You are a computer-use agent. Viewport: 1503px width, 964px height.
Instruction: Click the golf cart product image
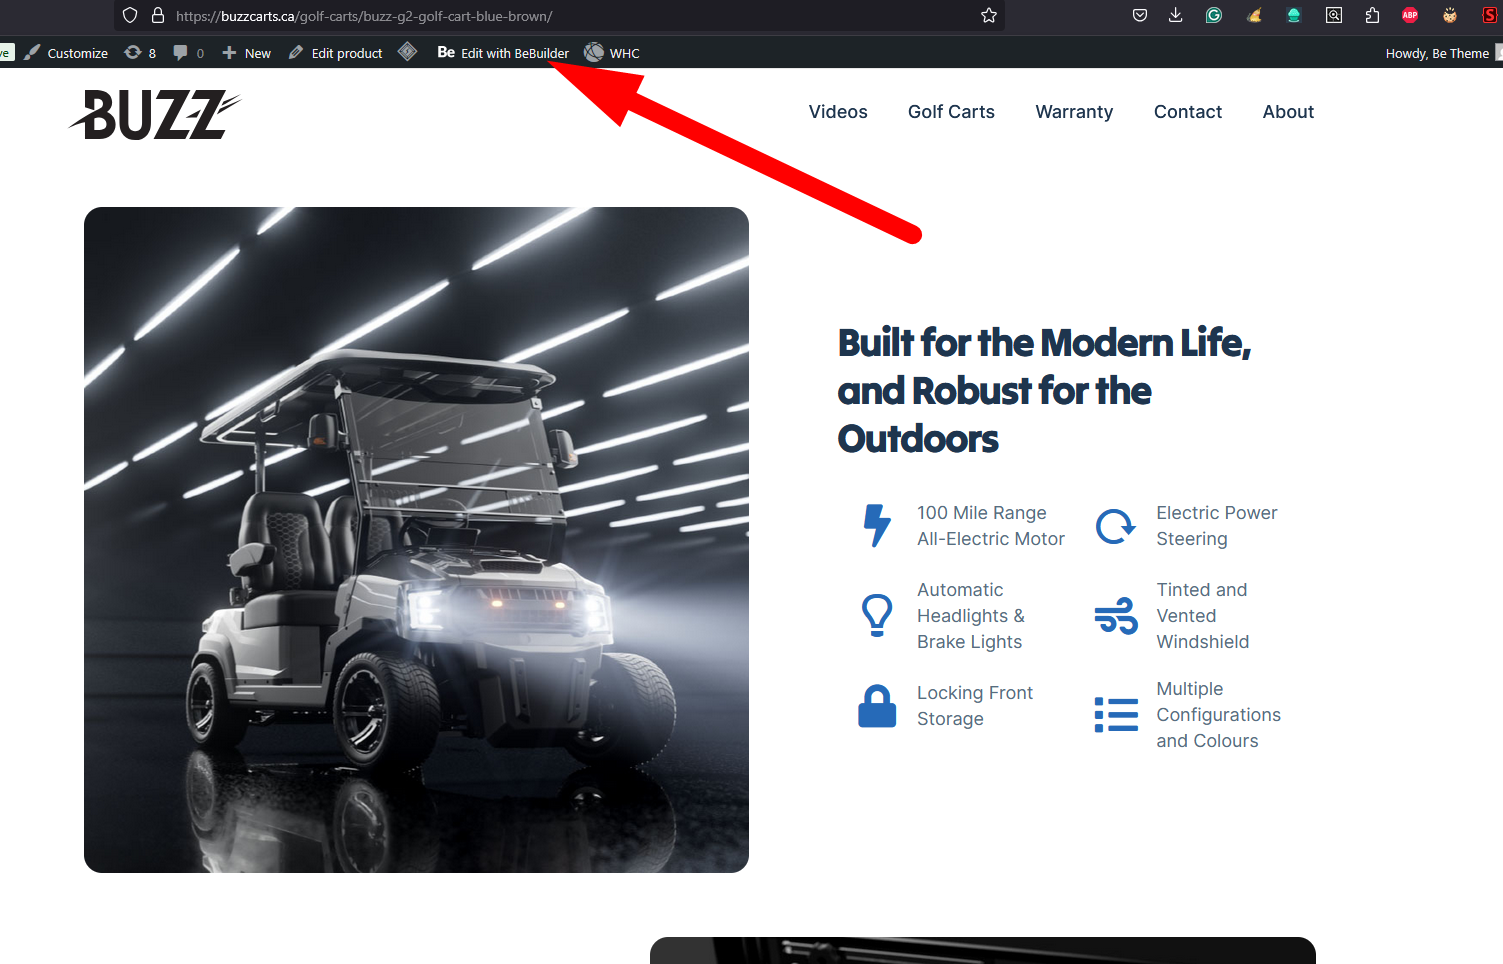click(x=416, y=540)
